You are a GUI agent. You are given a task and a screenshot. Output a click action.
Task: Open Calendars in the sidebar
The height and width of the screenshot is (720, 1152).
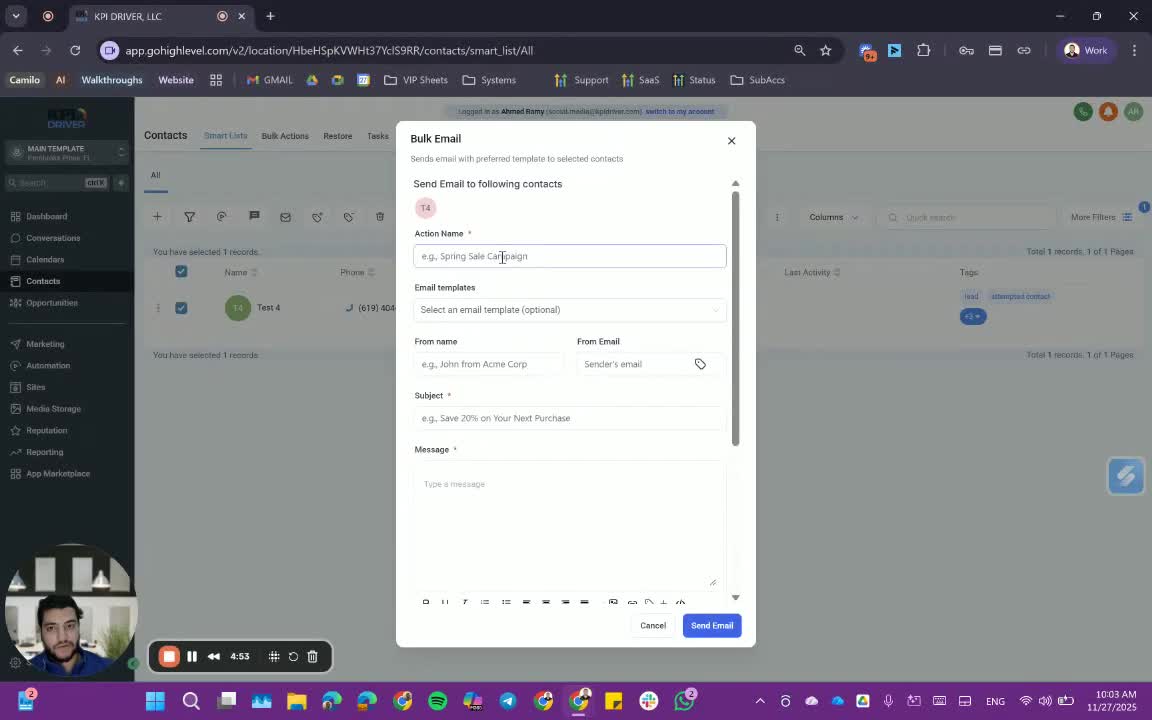(x=45, y=259)
